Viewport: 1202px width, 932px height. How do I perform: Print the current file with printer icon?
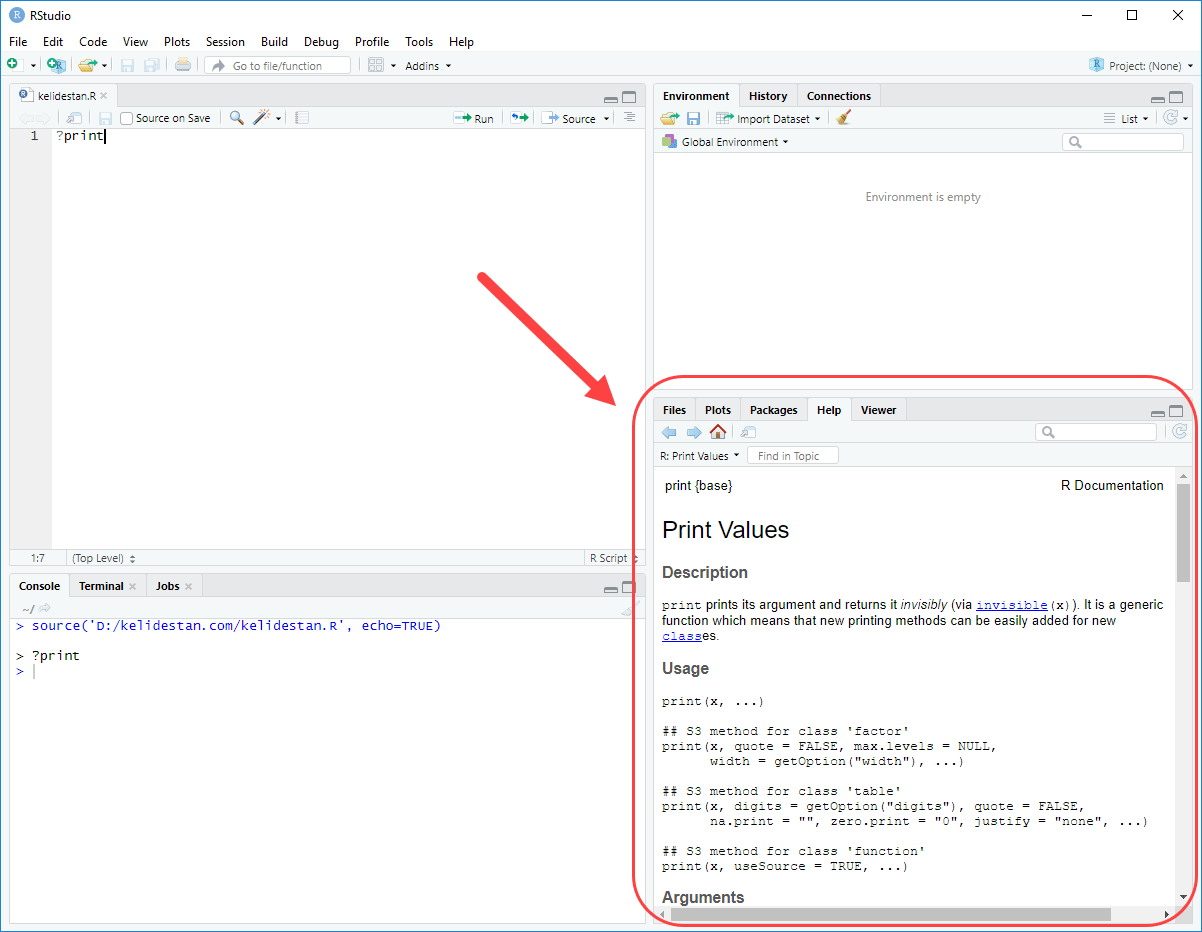(182, 65)
